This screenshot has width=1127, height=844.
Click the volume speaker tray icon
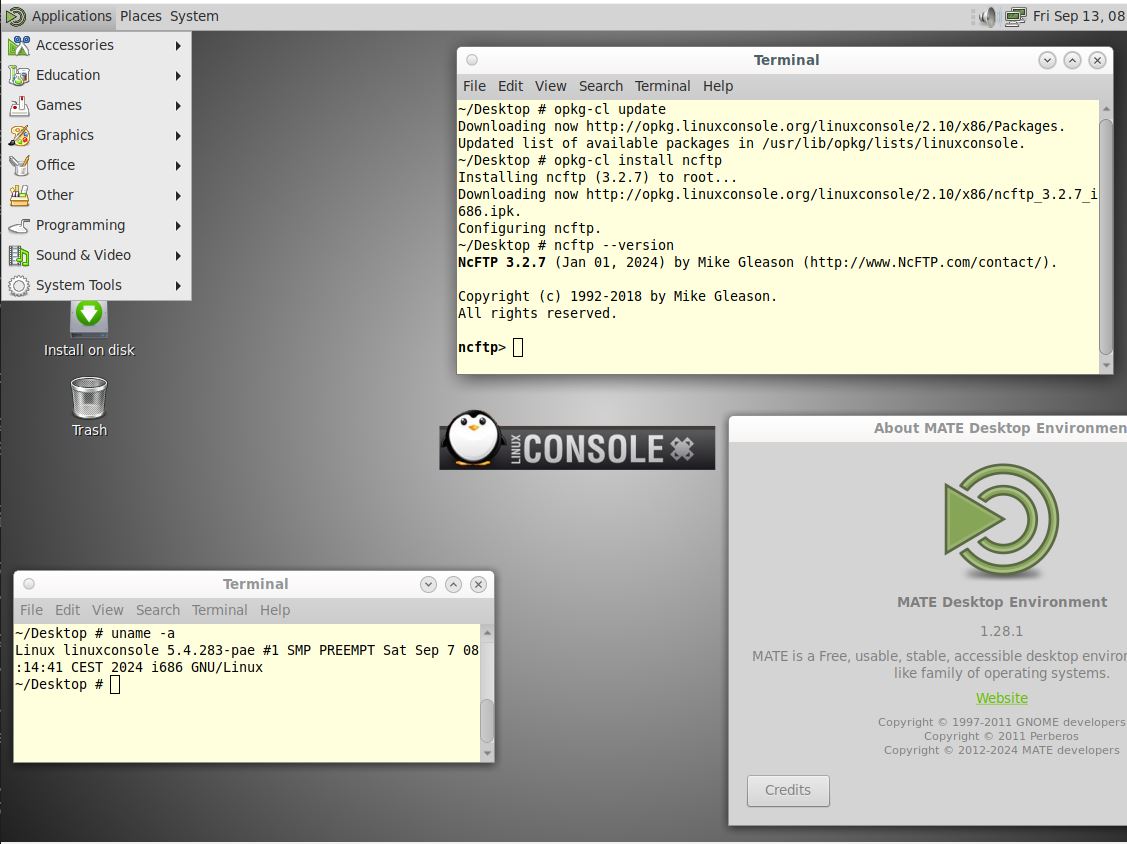pyautogui.click(x=988, y=17)
